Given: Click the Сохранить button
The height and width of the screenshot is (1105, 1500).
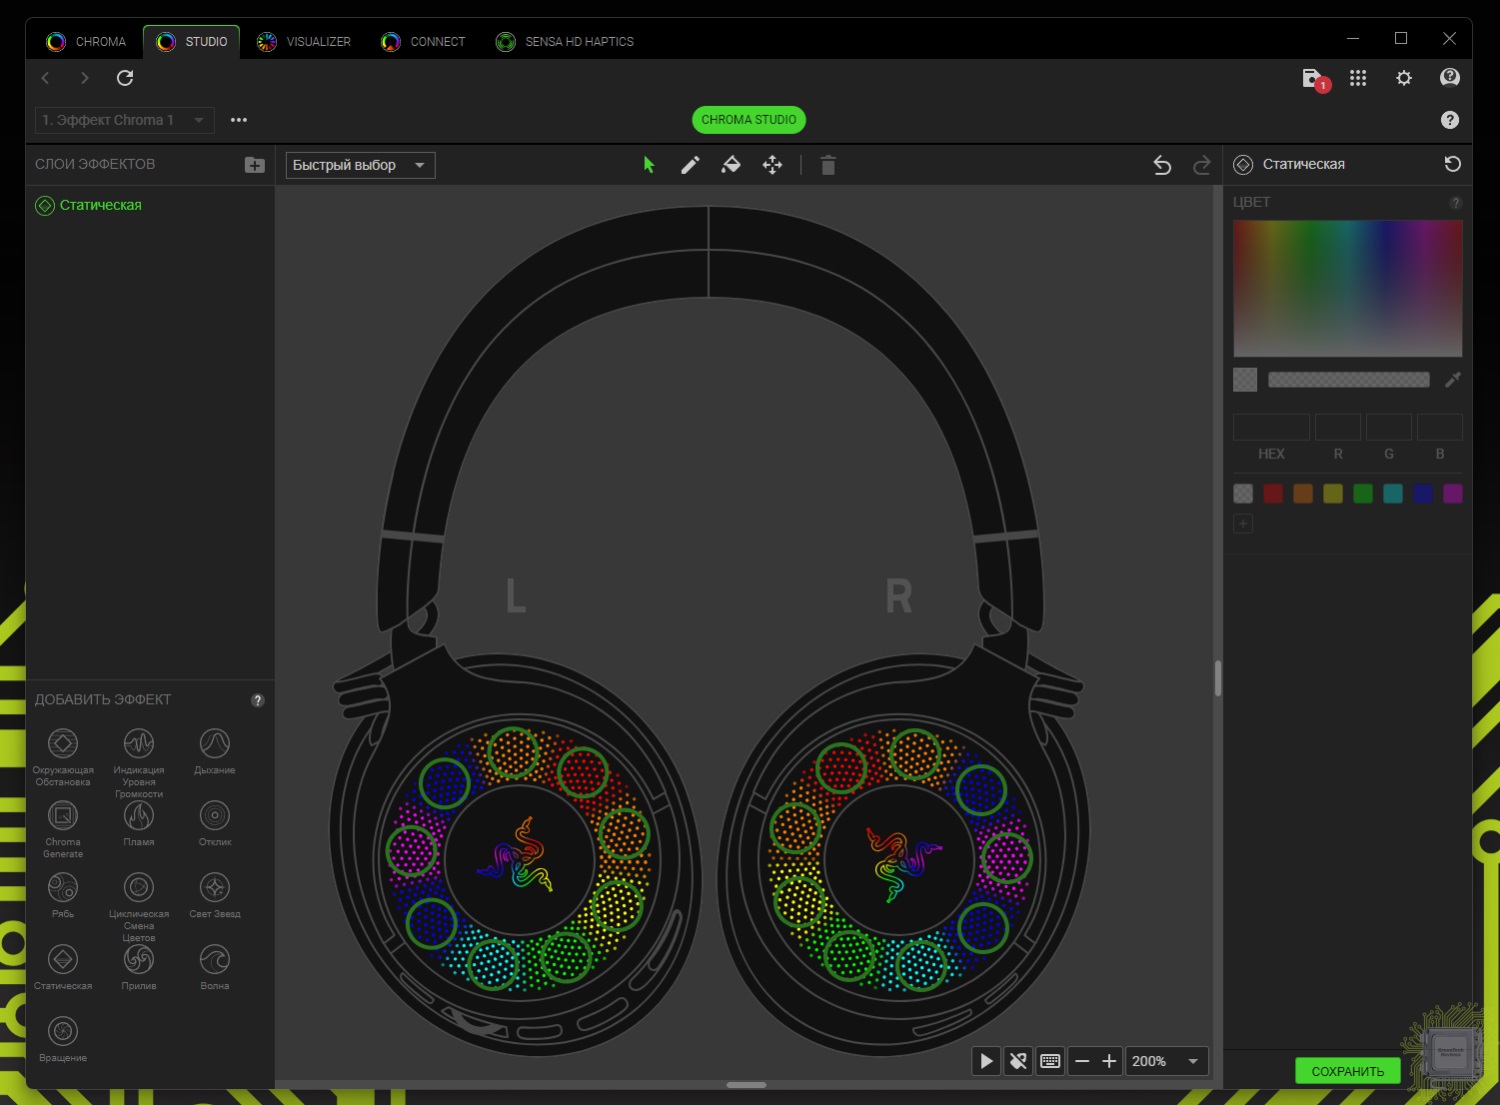Looking at the screenshot, I should (1347, 1071).
